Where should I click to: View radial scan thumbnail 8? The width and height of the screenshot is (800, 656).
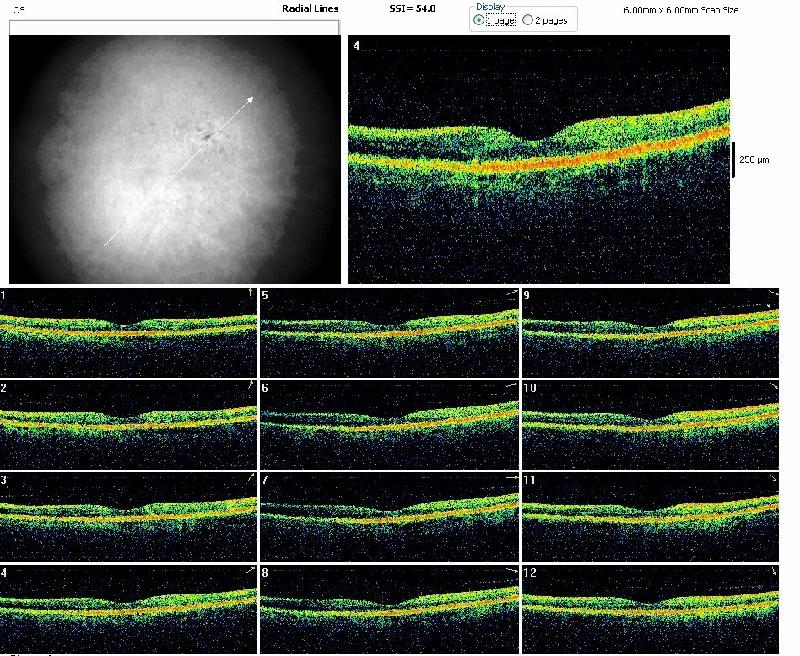point(389,608)
